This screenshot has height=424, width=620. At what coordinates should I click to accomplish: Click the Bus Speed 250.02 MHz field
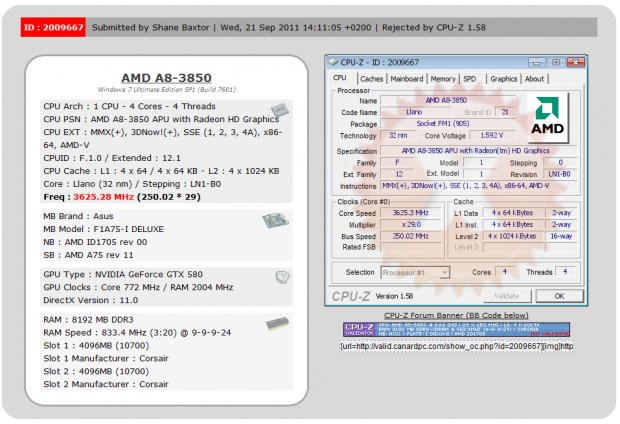tap(410, 236)
